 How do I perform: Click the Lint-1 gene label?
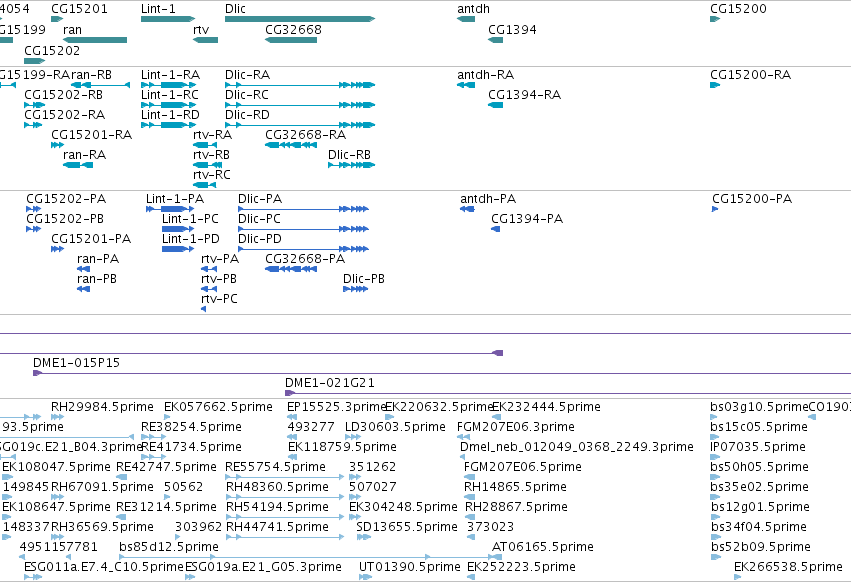click(x=158, y=9)
